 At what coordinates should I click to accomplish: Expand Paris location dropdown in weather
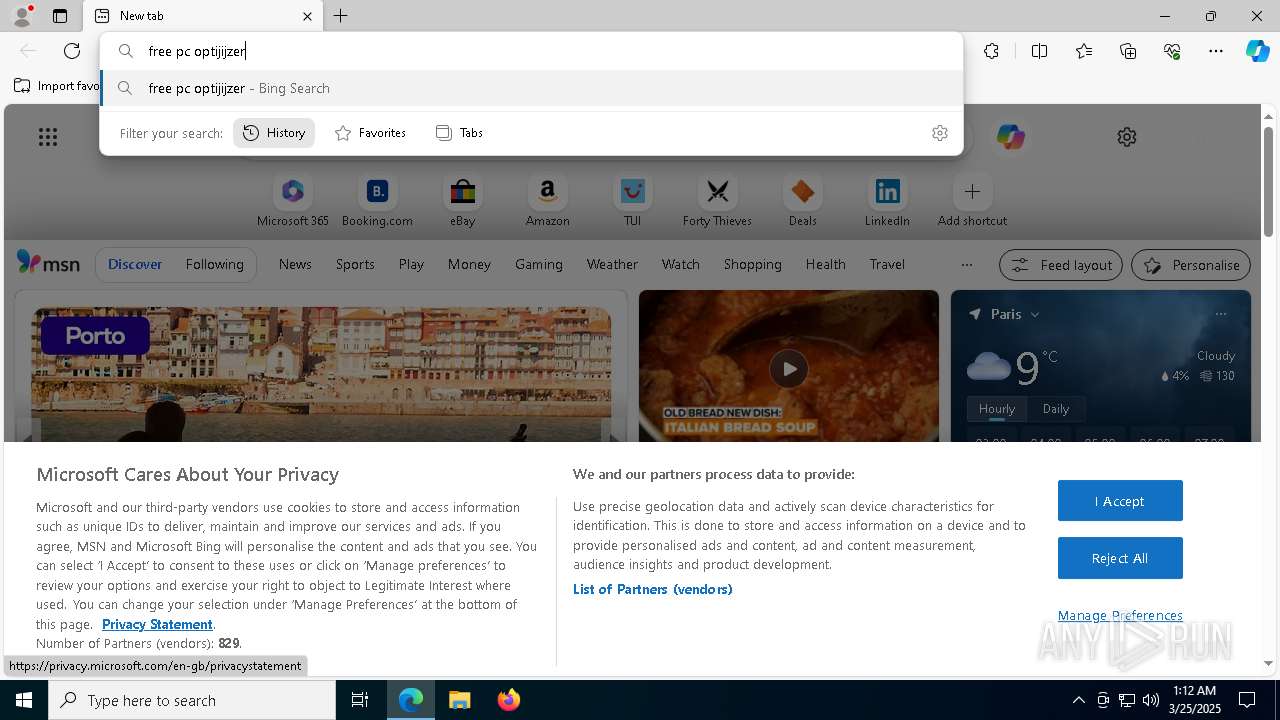click(x=1035, y=314)
